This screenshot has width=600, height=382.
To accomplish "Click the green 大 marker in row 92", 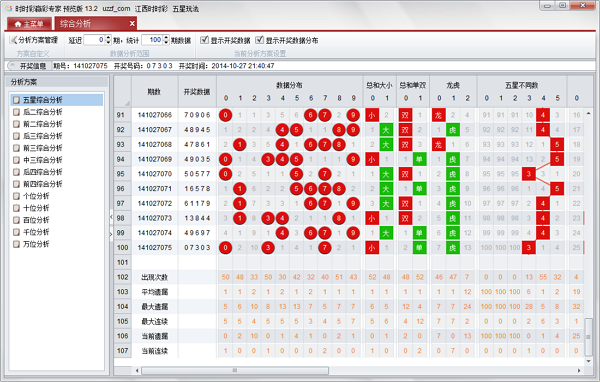I will click(386, 130).
